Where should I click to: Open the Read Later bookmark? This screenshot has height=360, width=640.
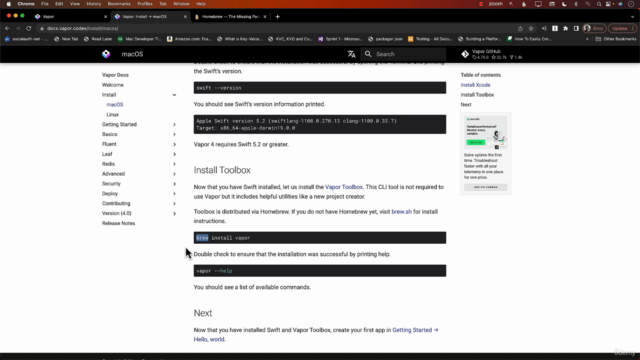click(98, 39)
